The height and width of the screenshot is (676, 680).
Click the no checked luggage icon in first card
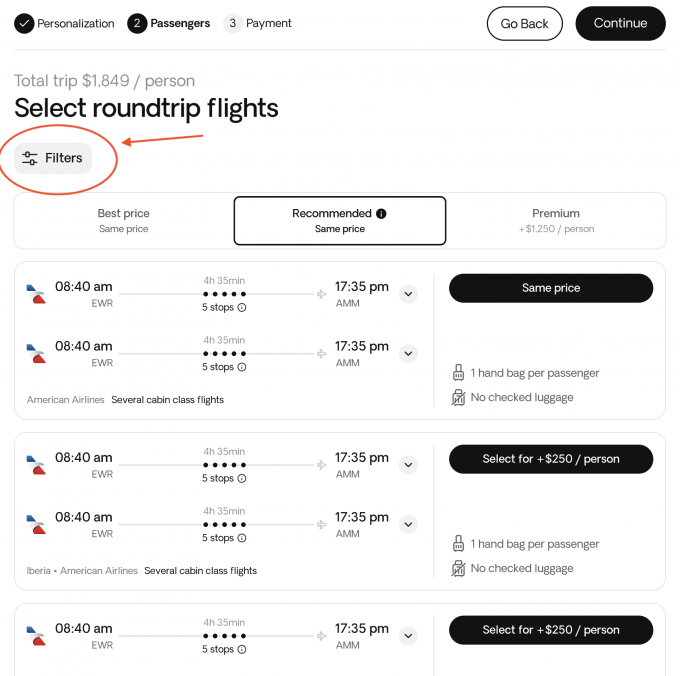tap(458, 398)
